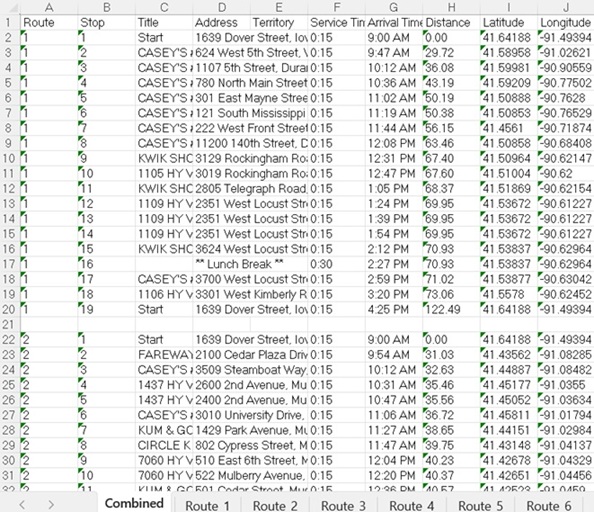Click the next sheet navigation arrow
This screenshot has width=594, height=512.
tap(51, 504)
